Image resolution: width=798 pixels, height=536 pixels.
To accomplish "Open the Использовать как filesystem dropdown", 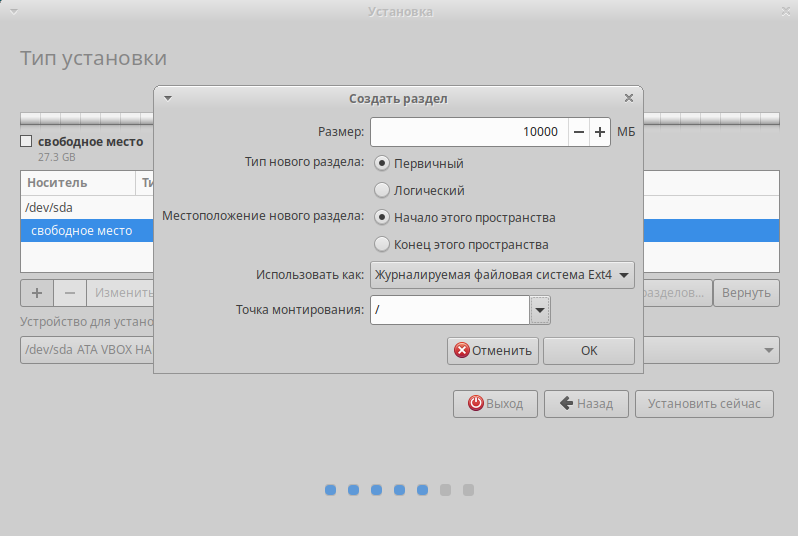I will click(x=502, y=275).
